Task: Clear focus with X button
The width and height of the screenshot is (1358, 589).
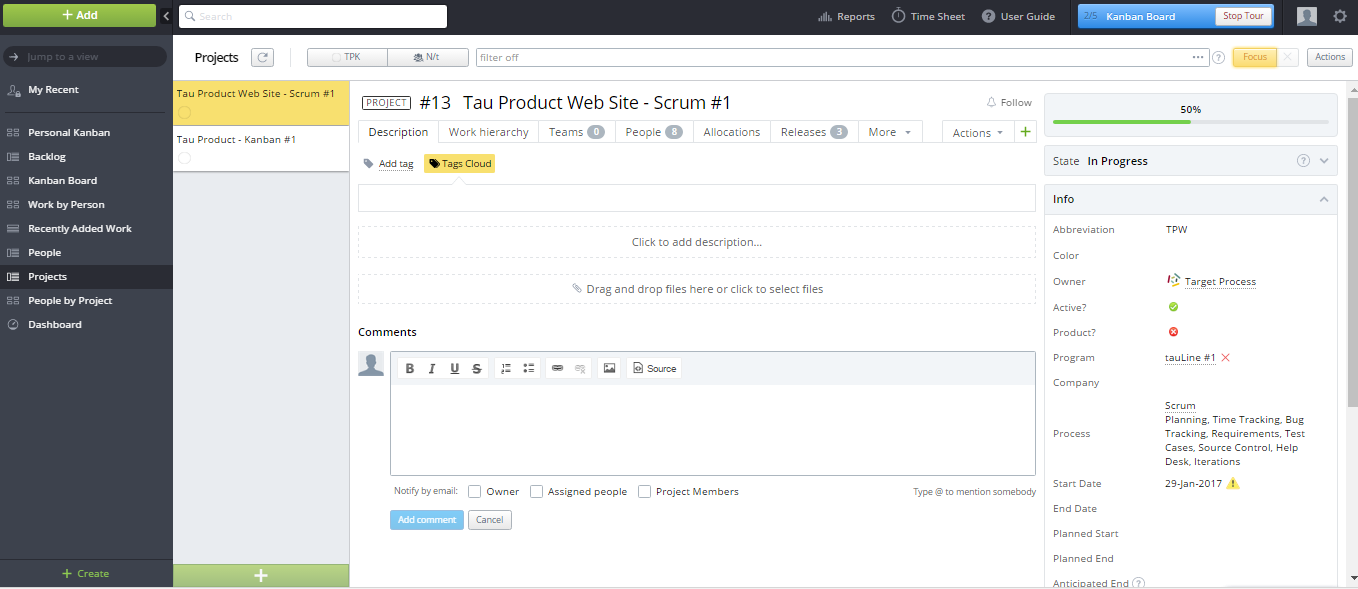Action: [x=1288, y=57]
